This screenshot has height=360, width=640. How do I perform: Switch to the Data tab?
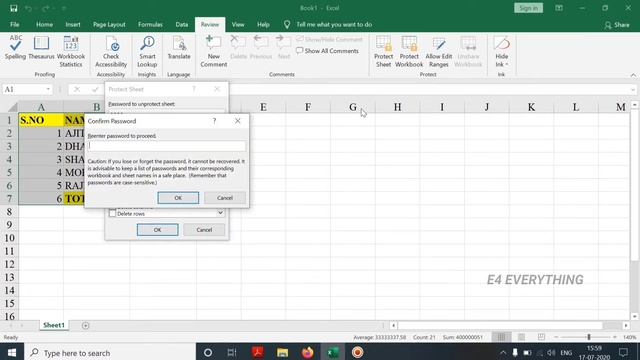pos(182,24)
